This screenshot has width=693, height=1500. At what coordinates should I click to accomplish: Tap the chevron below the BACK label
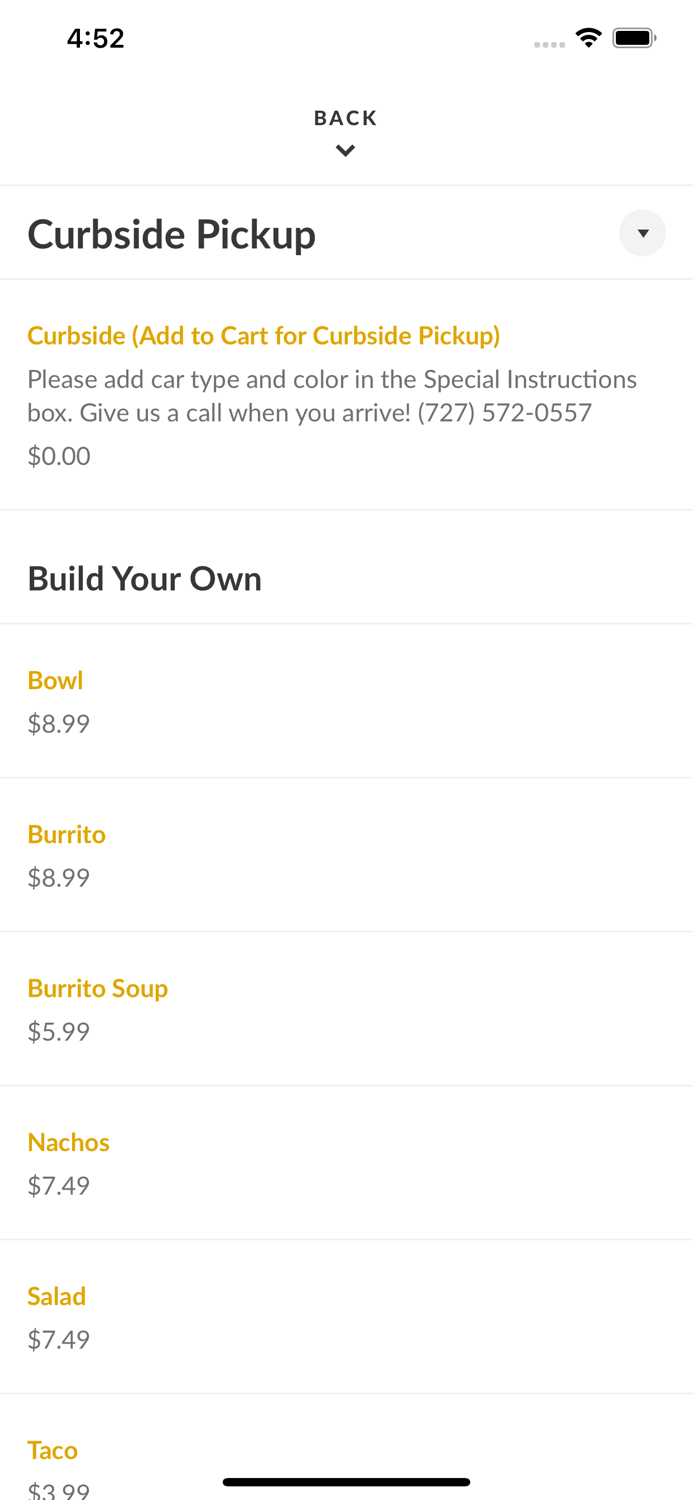click(x=346, y=150)
